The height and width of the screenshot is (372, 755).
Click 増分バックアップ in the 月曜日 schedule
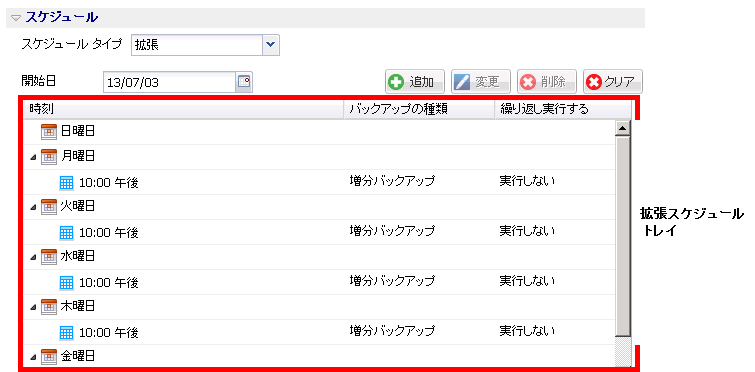pos(392,180)
